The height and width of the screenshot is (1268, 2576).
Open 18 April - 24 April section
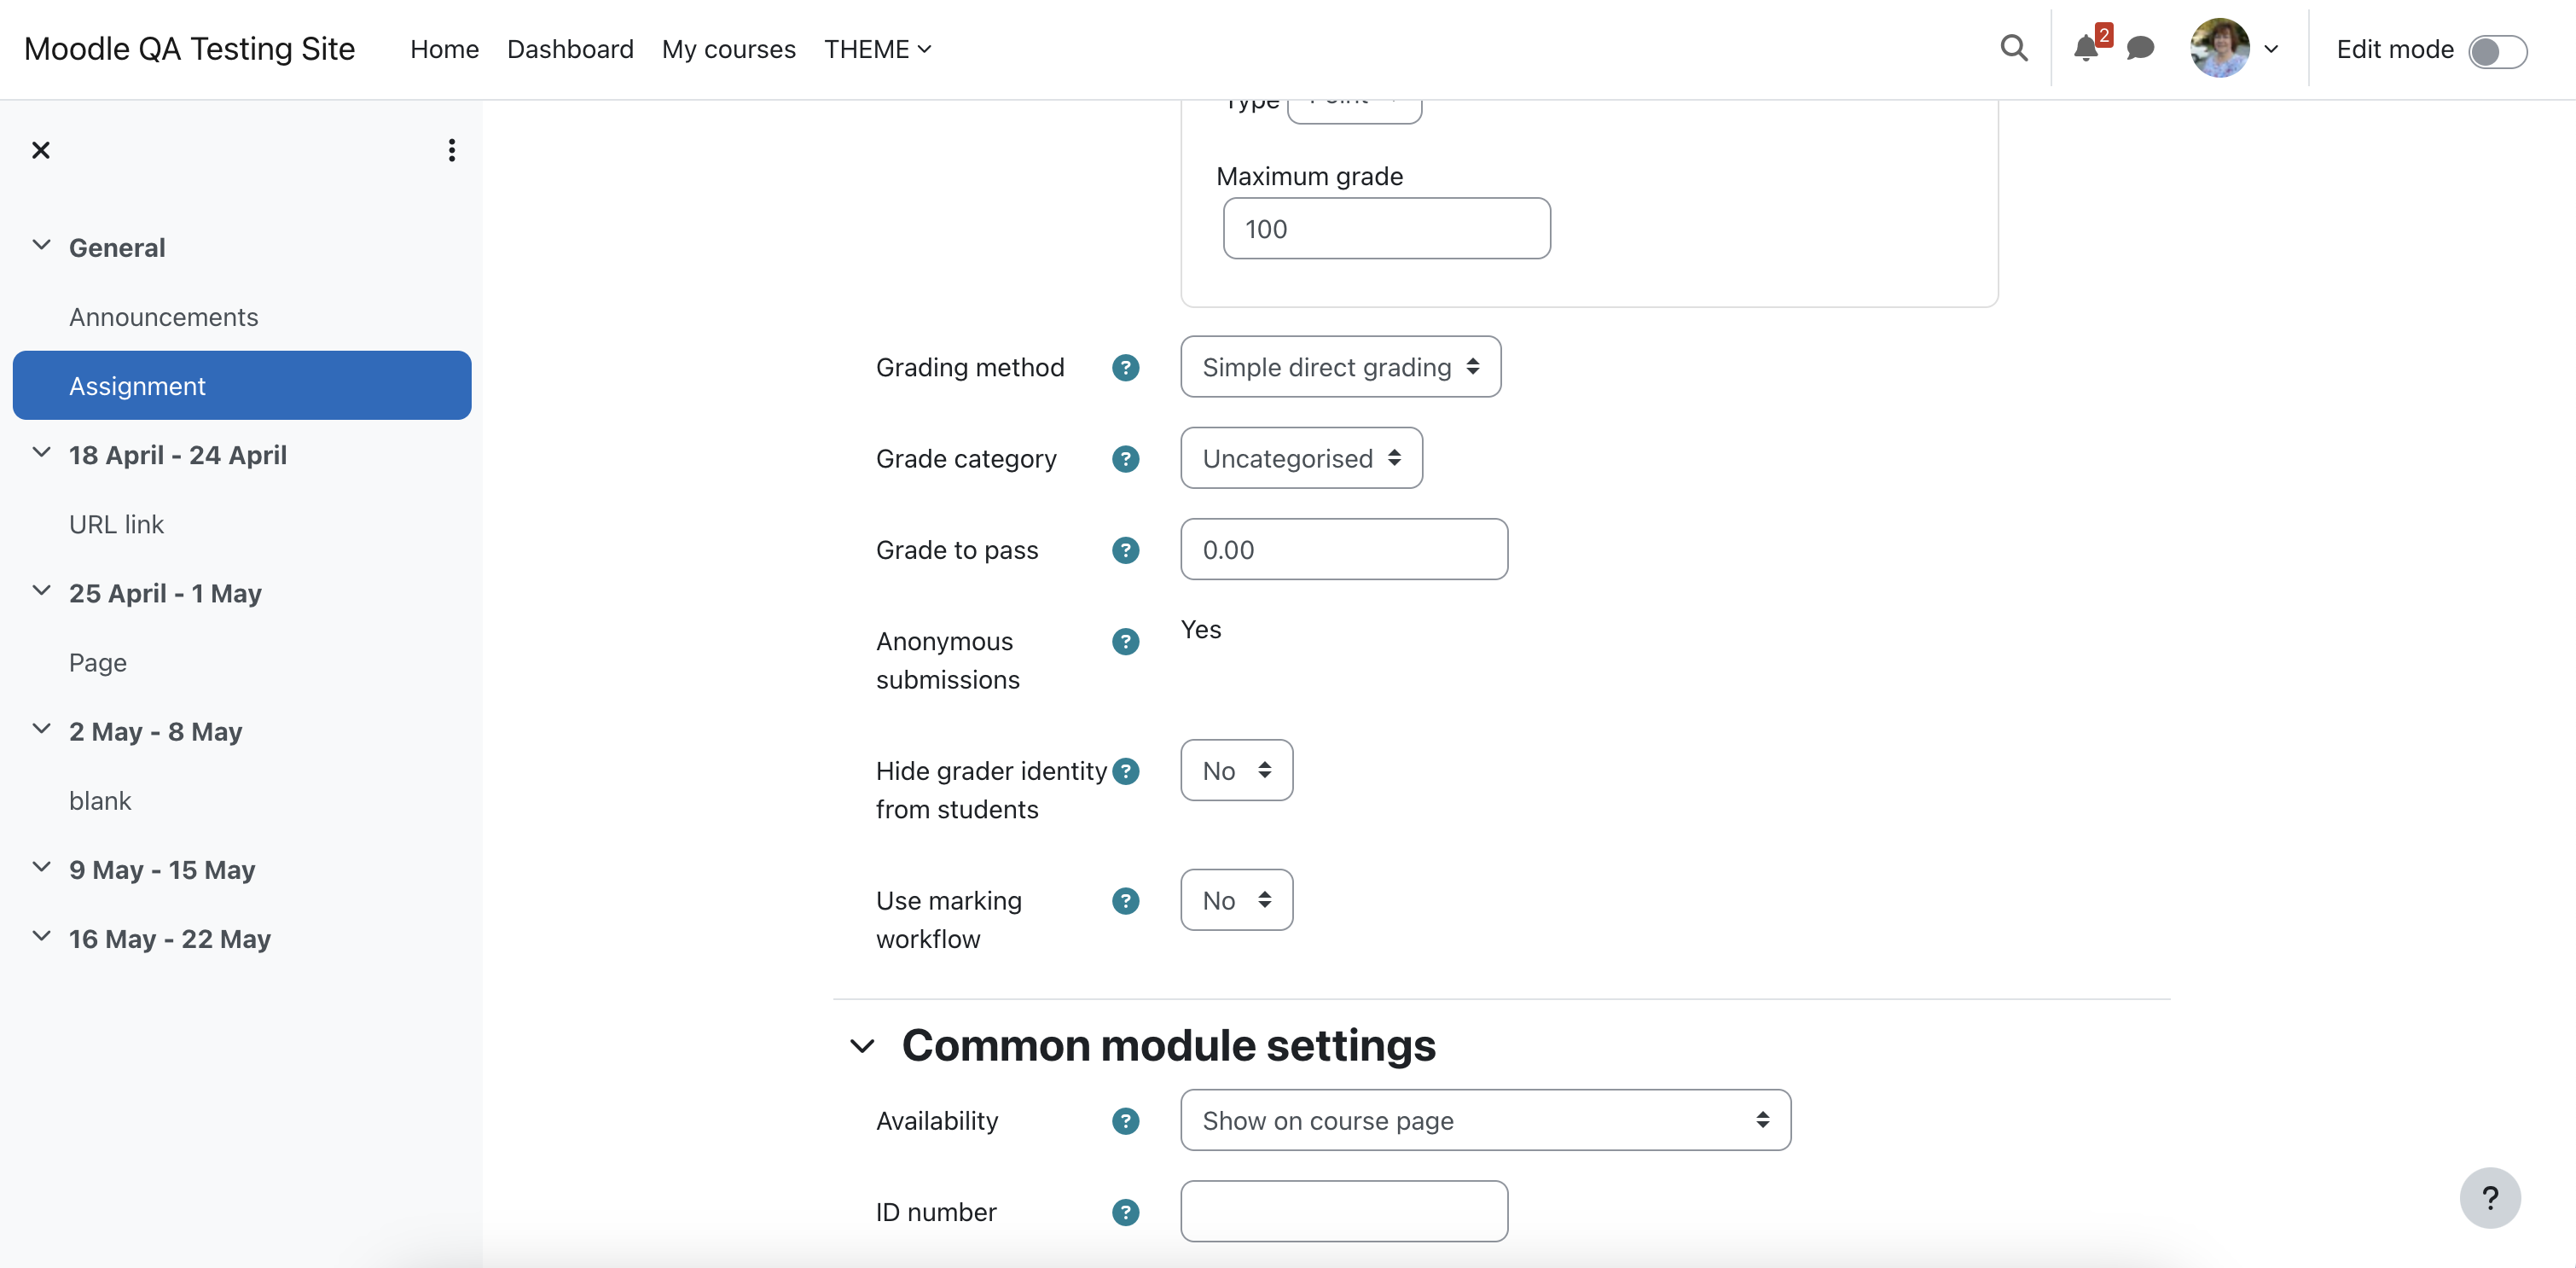178,455
